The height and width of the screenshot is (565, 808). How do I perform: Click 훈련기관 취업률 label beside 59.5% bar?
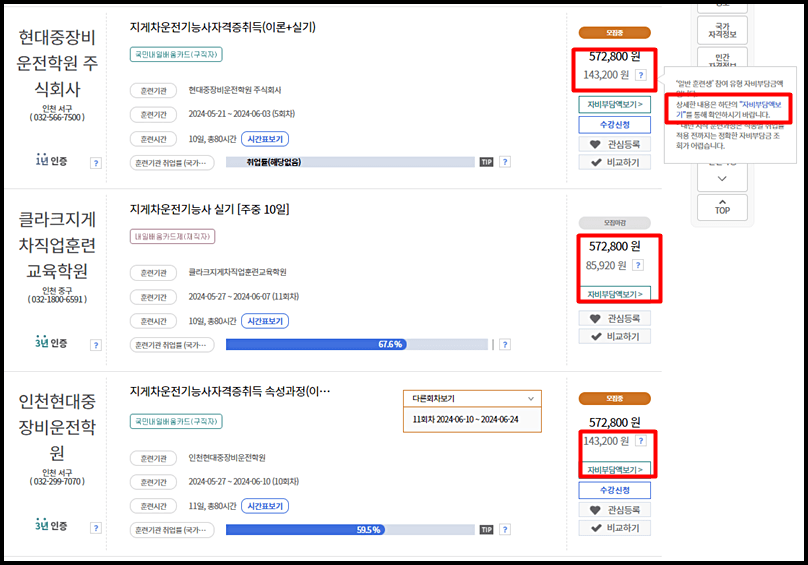click(172, 530)
